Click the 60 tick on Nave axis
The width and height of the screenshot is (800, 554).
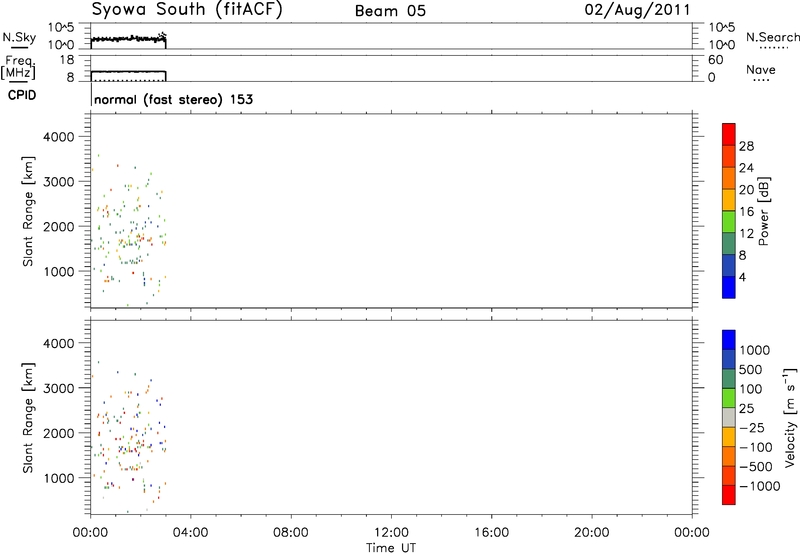click(x=715, y=60)
